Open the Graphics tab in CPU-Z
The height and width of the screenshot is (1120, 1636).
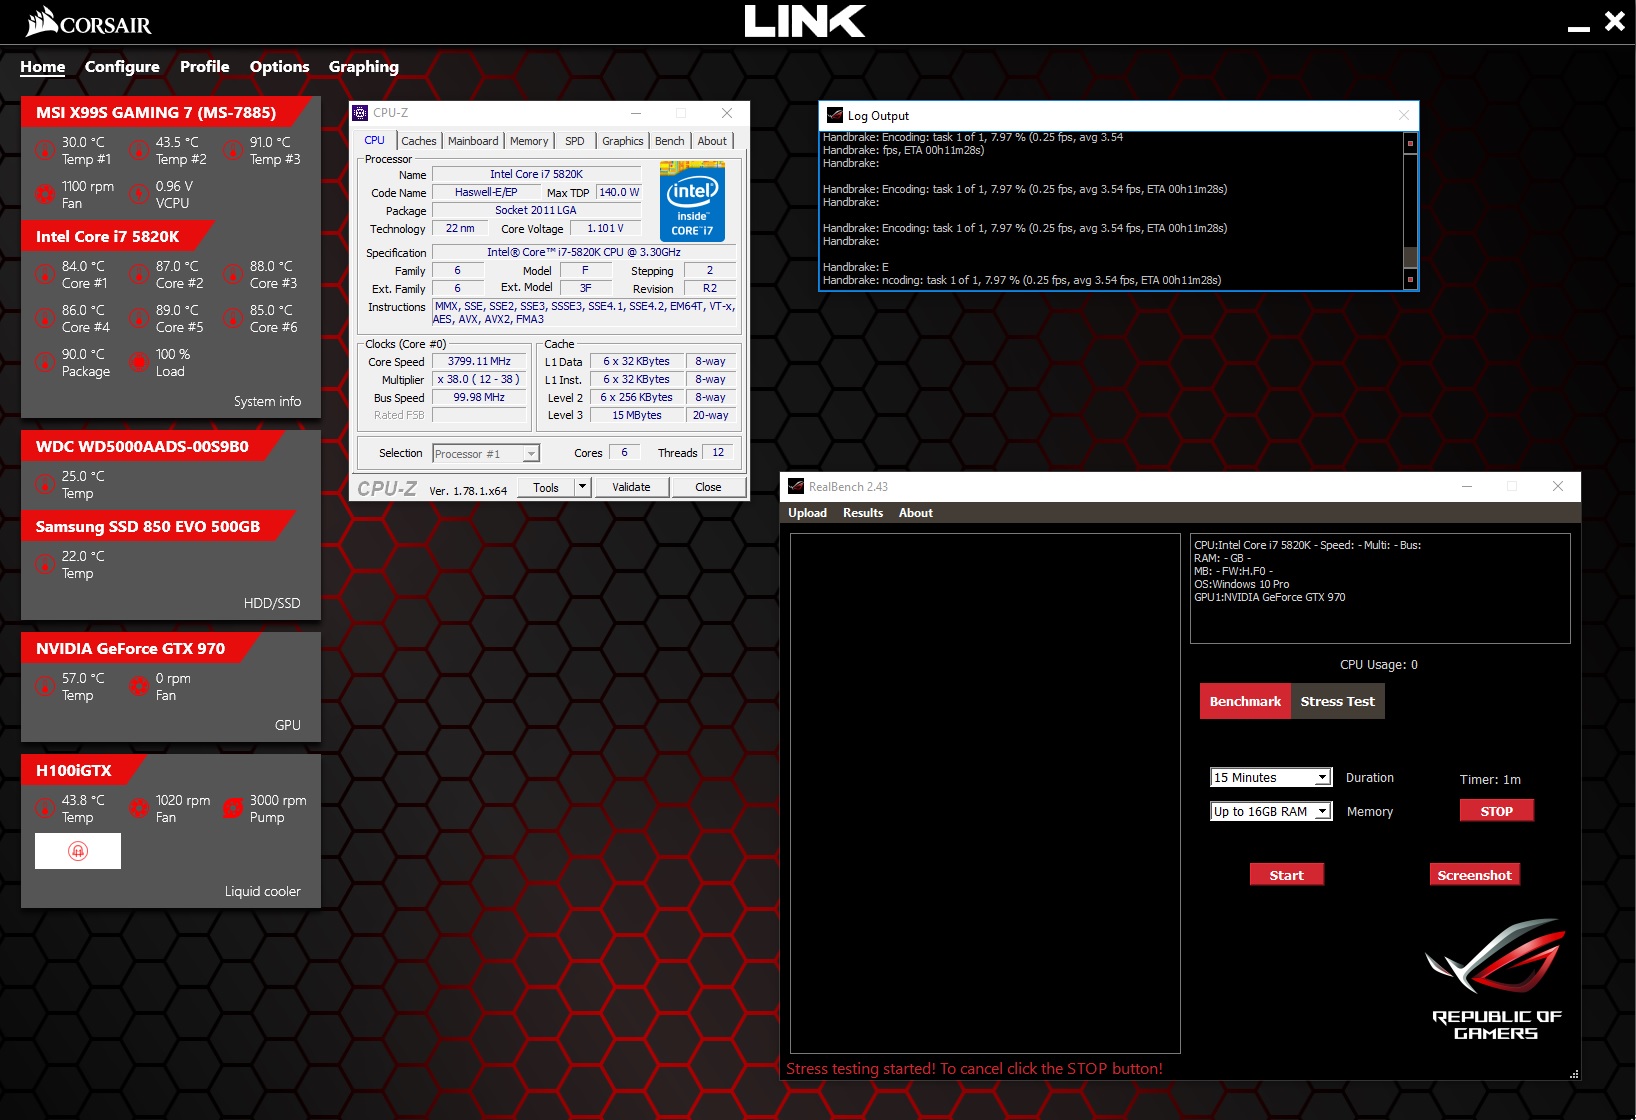coord(623,141)
